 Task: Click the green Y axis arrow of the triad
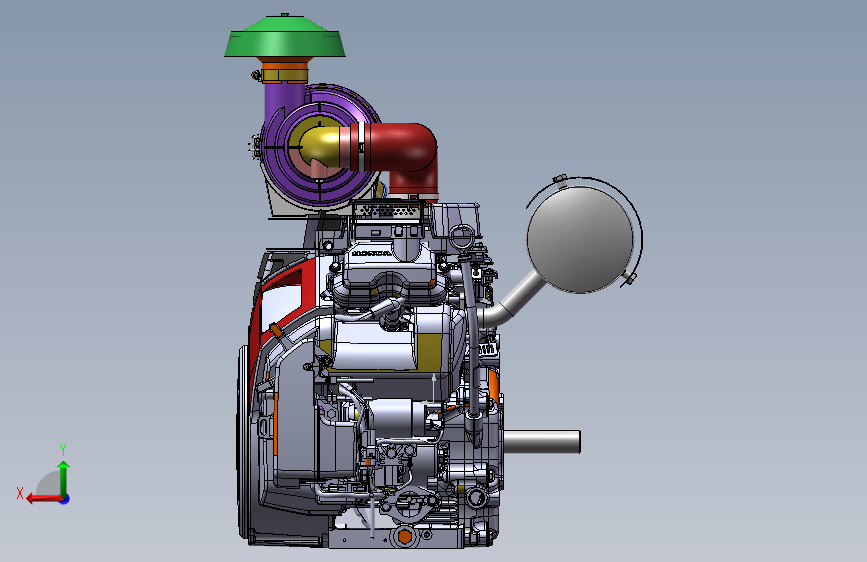click(x=64, y=478)
